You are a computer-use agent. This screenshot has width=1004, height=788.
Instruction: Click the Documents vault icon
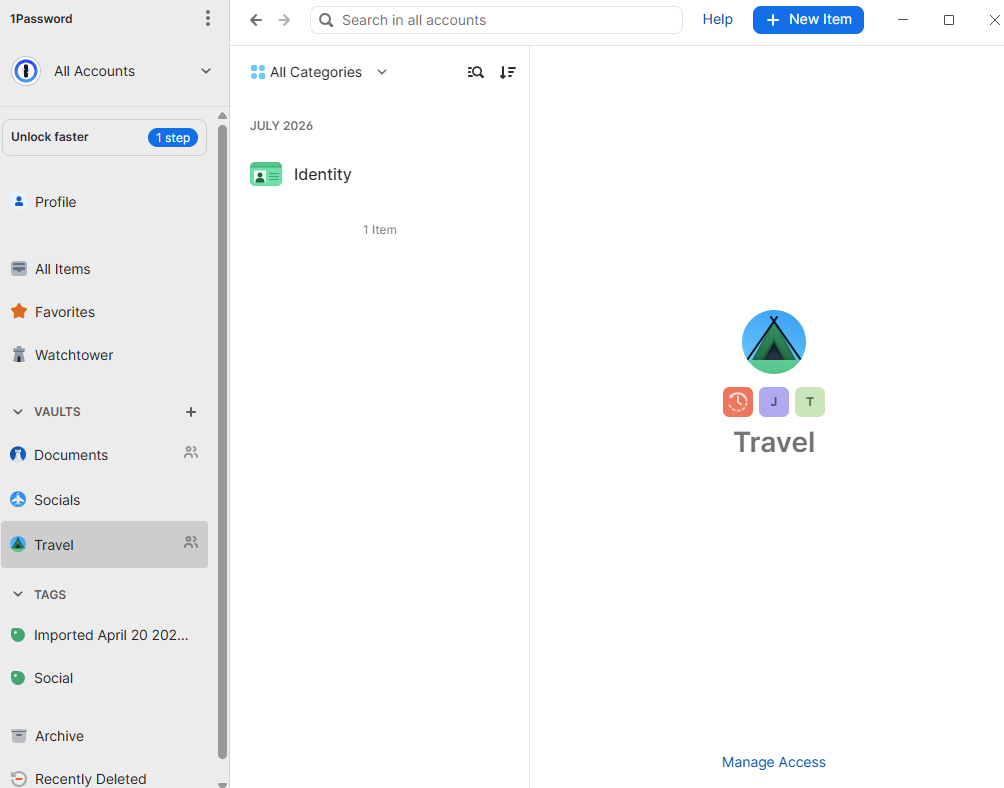click(x=18, y=454)
